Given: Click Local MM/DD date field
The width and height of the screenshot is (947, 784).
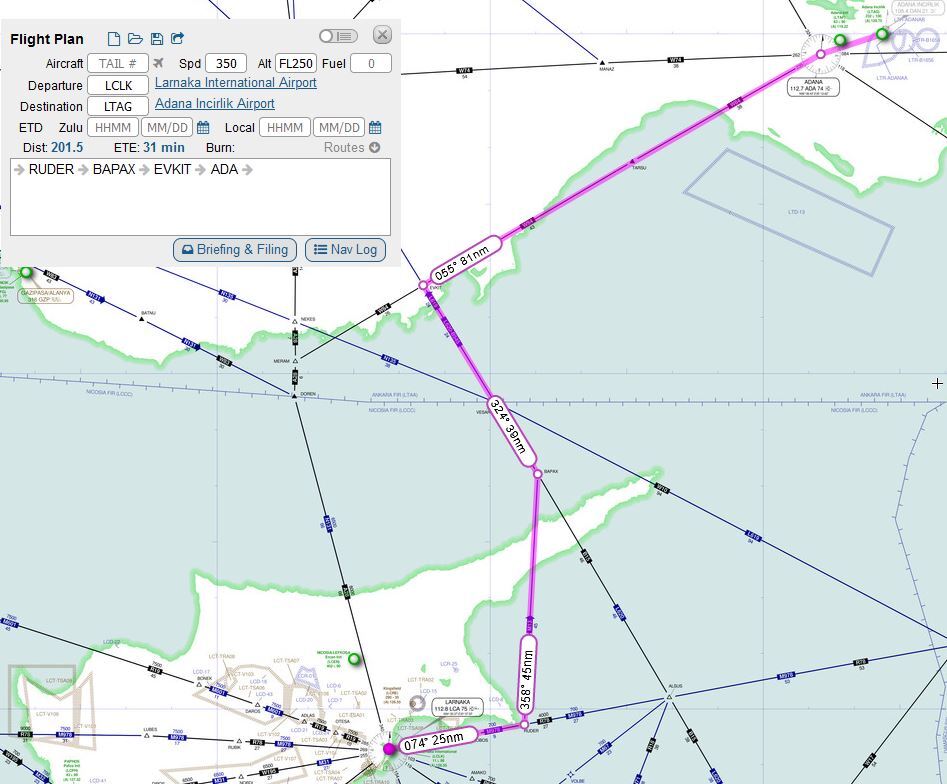Looking at the screenshot, I should 339,127.
